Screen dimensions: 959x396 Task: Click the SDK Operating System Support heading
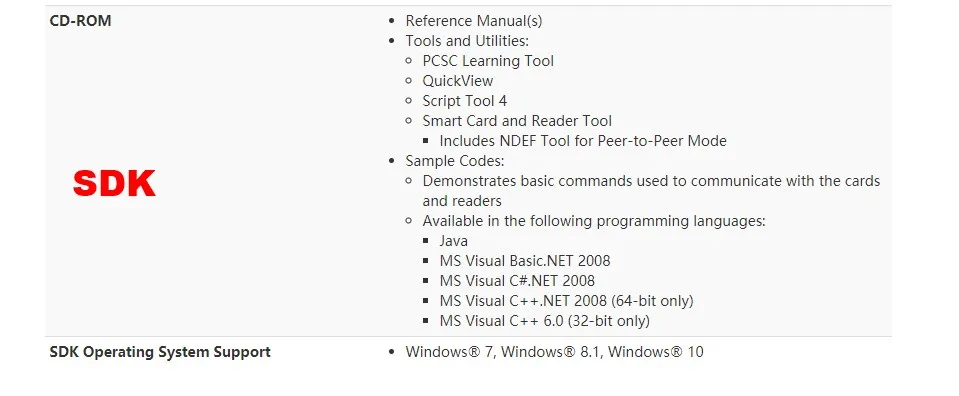point(160,352)
